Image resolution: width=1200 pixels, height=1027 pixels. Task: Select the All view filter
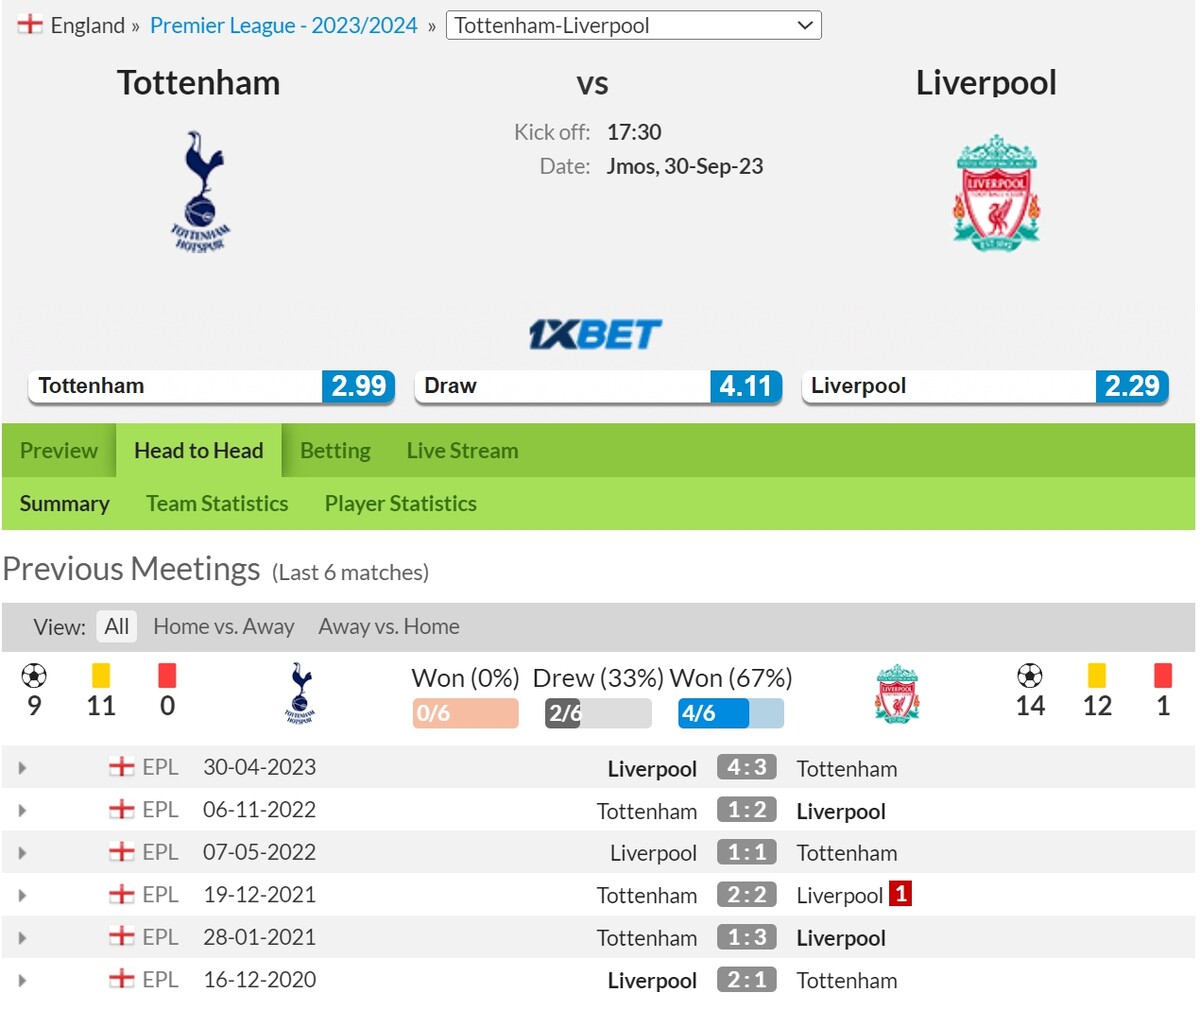pos(116,627)
